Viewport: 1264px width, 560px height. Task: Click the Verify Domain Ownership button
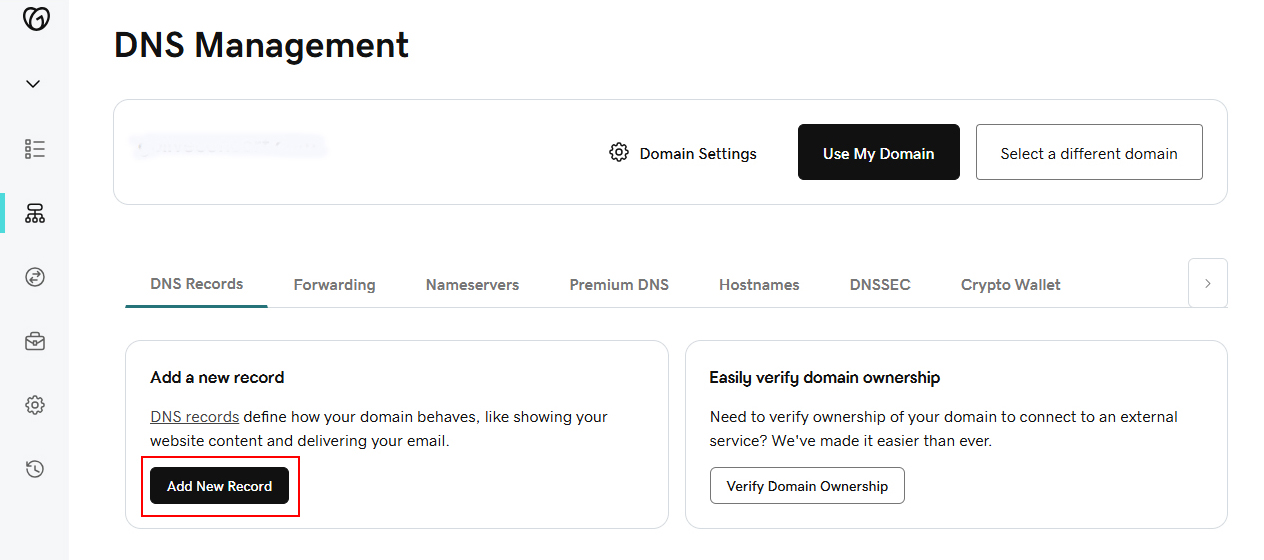pyautogui.click(x=807, y=486)
